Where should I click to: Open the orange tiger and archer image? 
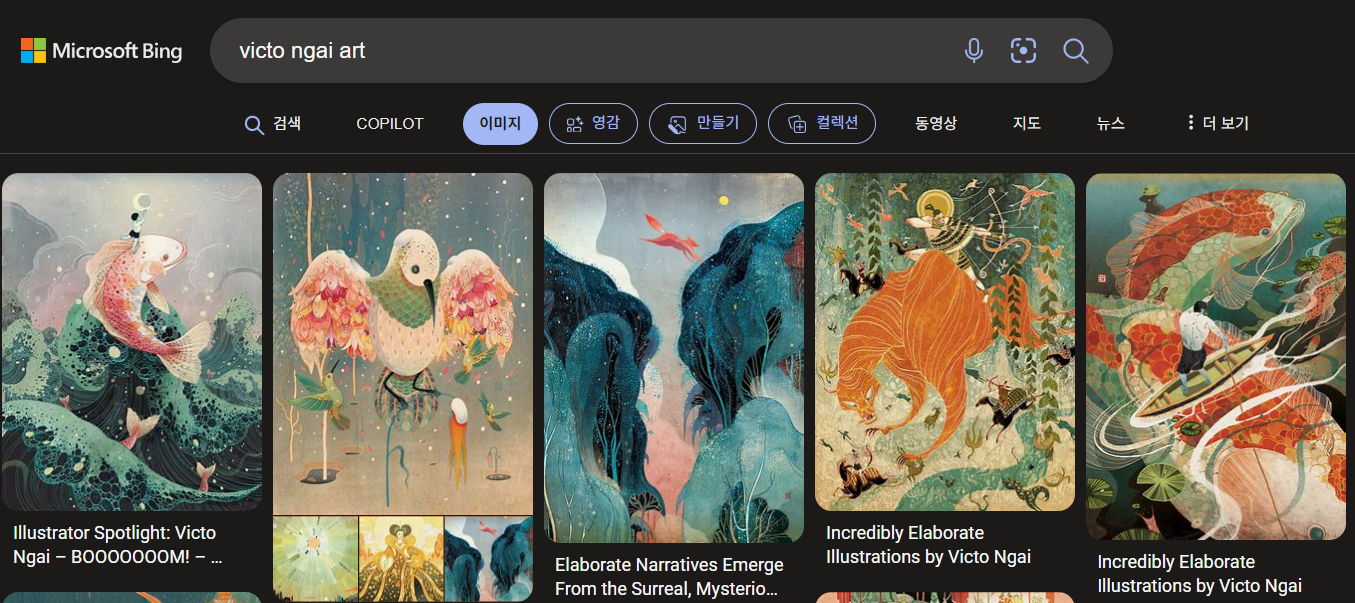point(945,342)
